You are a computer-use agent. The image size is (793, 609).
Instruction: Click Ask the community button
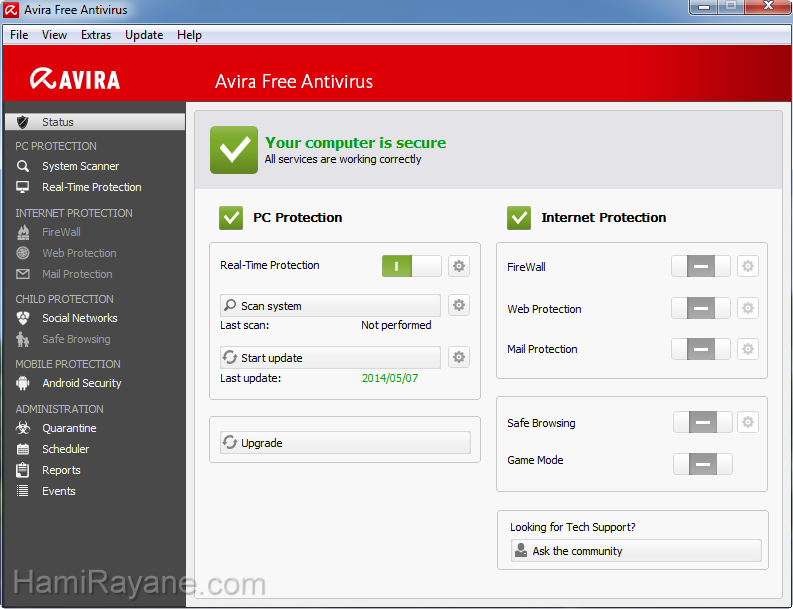click(636, 551)
